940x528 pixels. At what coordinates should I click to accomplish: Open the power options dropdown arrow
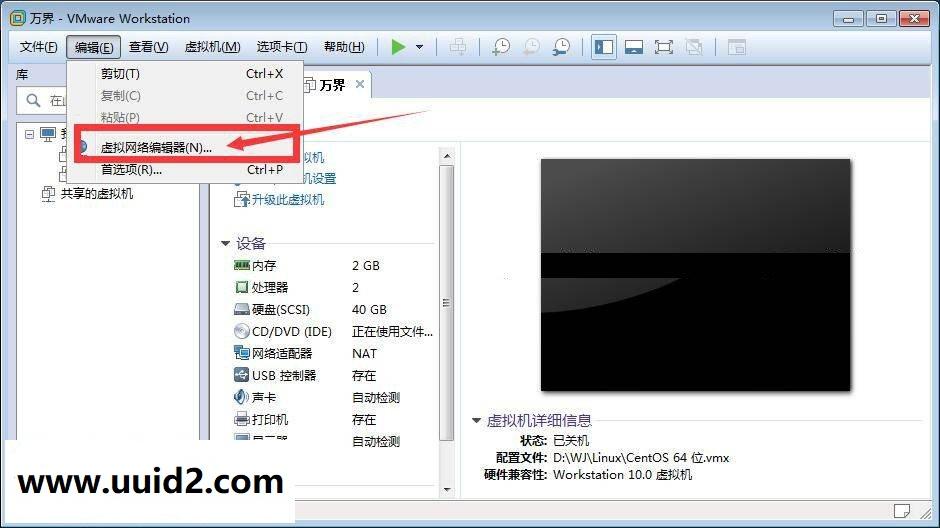(x=420, y=47)
